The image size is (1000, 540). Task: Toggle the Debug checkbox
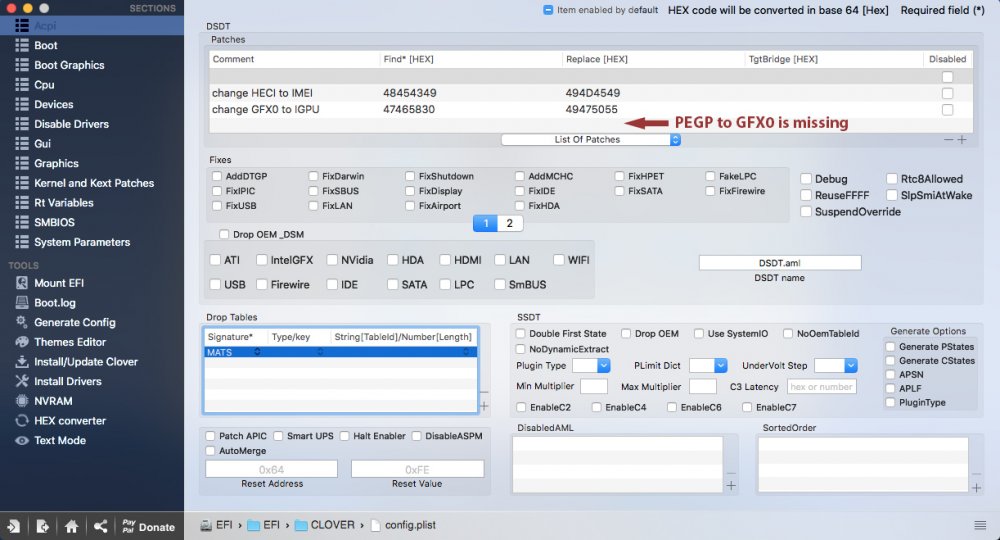(x=806, y=179)
